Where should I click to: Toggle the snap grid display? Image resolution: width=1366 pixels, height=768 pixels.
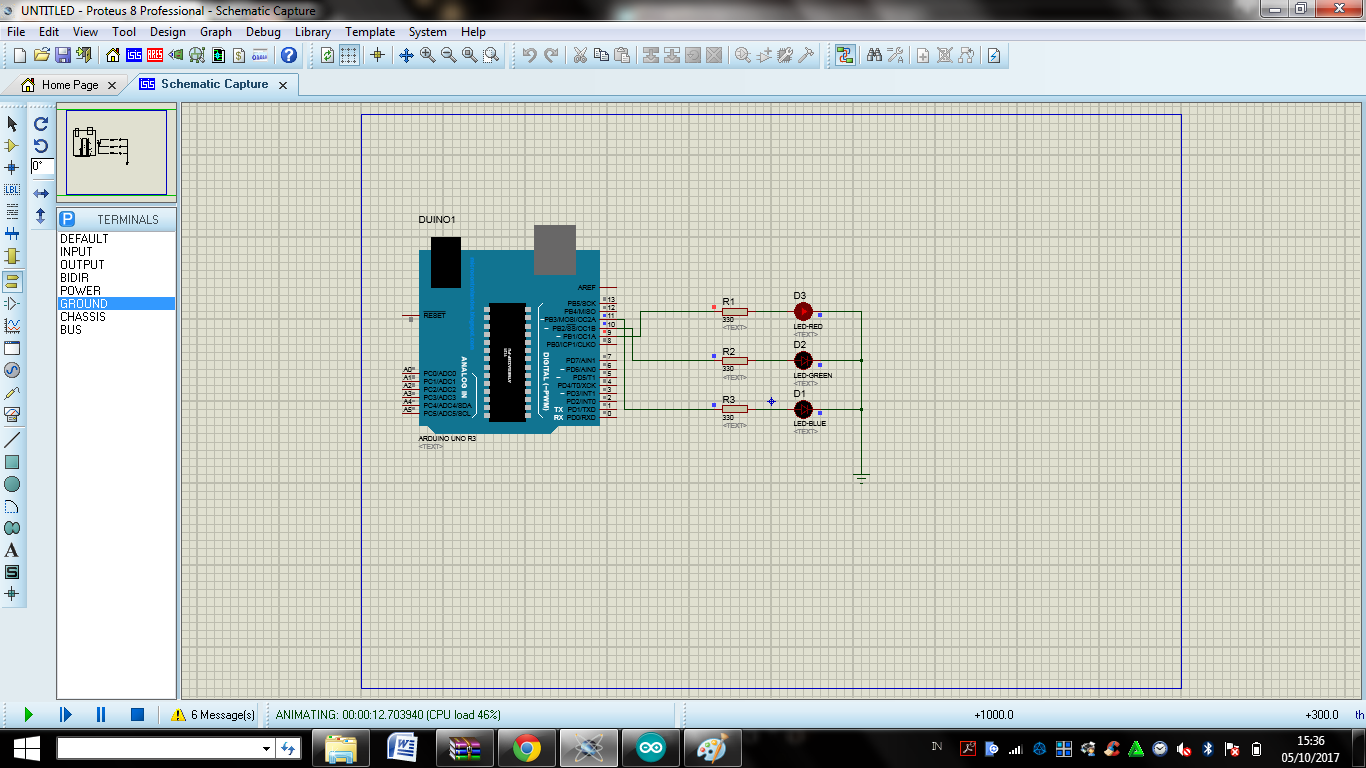[347, 56]
